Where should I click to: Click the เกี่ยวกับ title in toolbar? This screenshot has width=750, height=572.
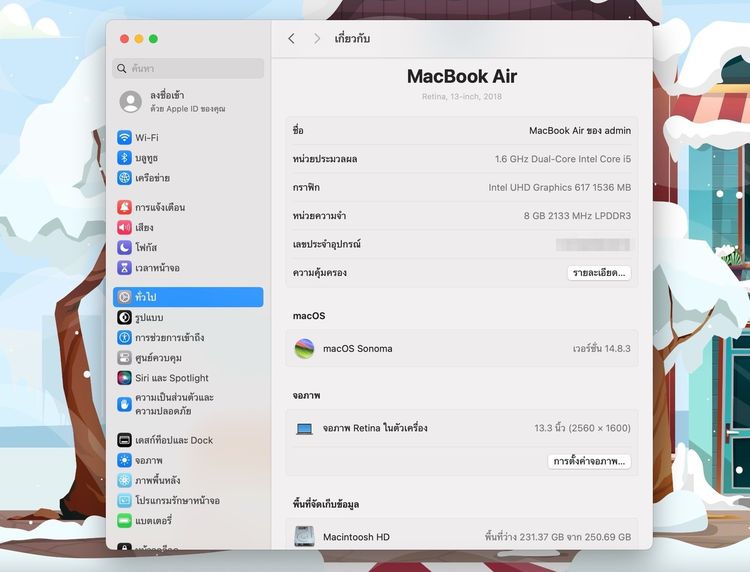(352, 39)
